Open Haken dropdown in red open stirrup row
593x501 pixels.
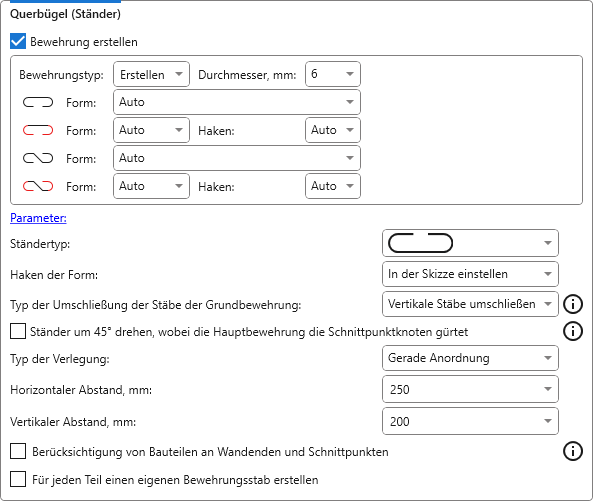click(x=333, y=130)
